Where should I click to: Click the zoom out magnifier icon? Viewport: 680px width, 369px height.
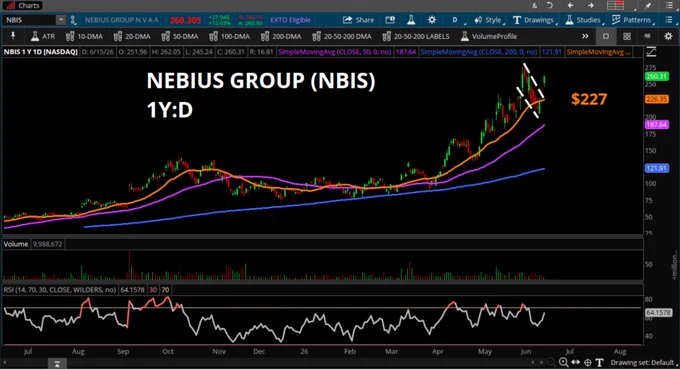click(x=551, y=362)
